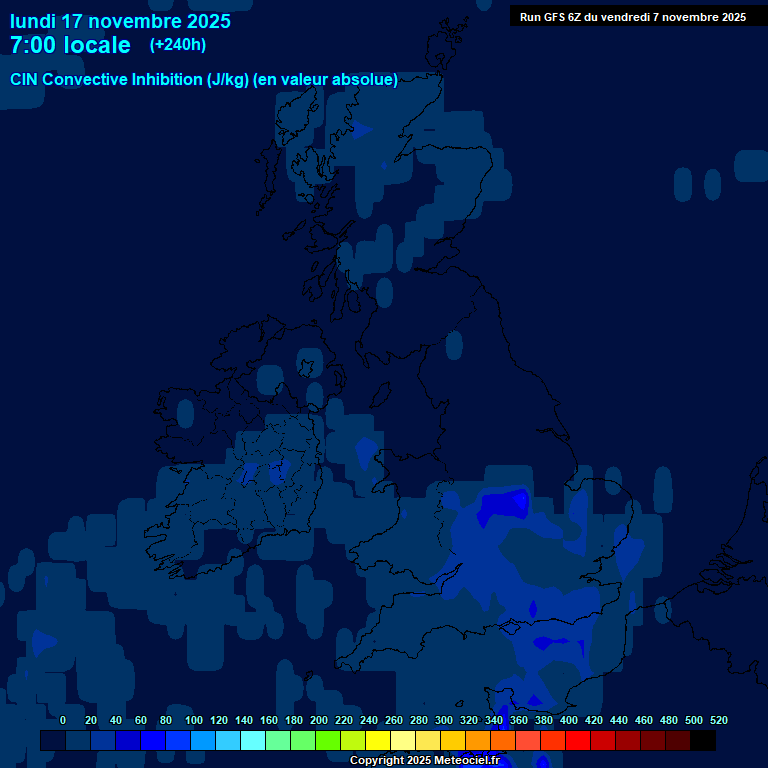Screen dimensions: 768x768
Task: Click the orange swatch below 320-340
Action: pyautogui.click(x=477, y=741)
